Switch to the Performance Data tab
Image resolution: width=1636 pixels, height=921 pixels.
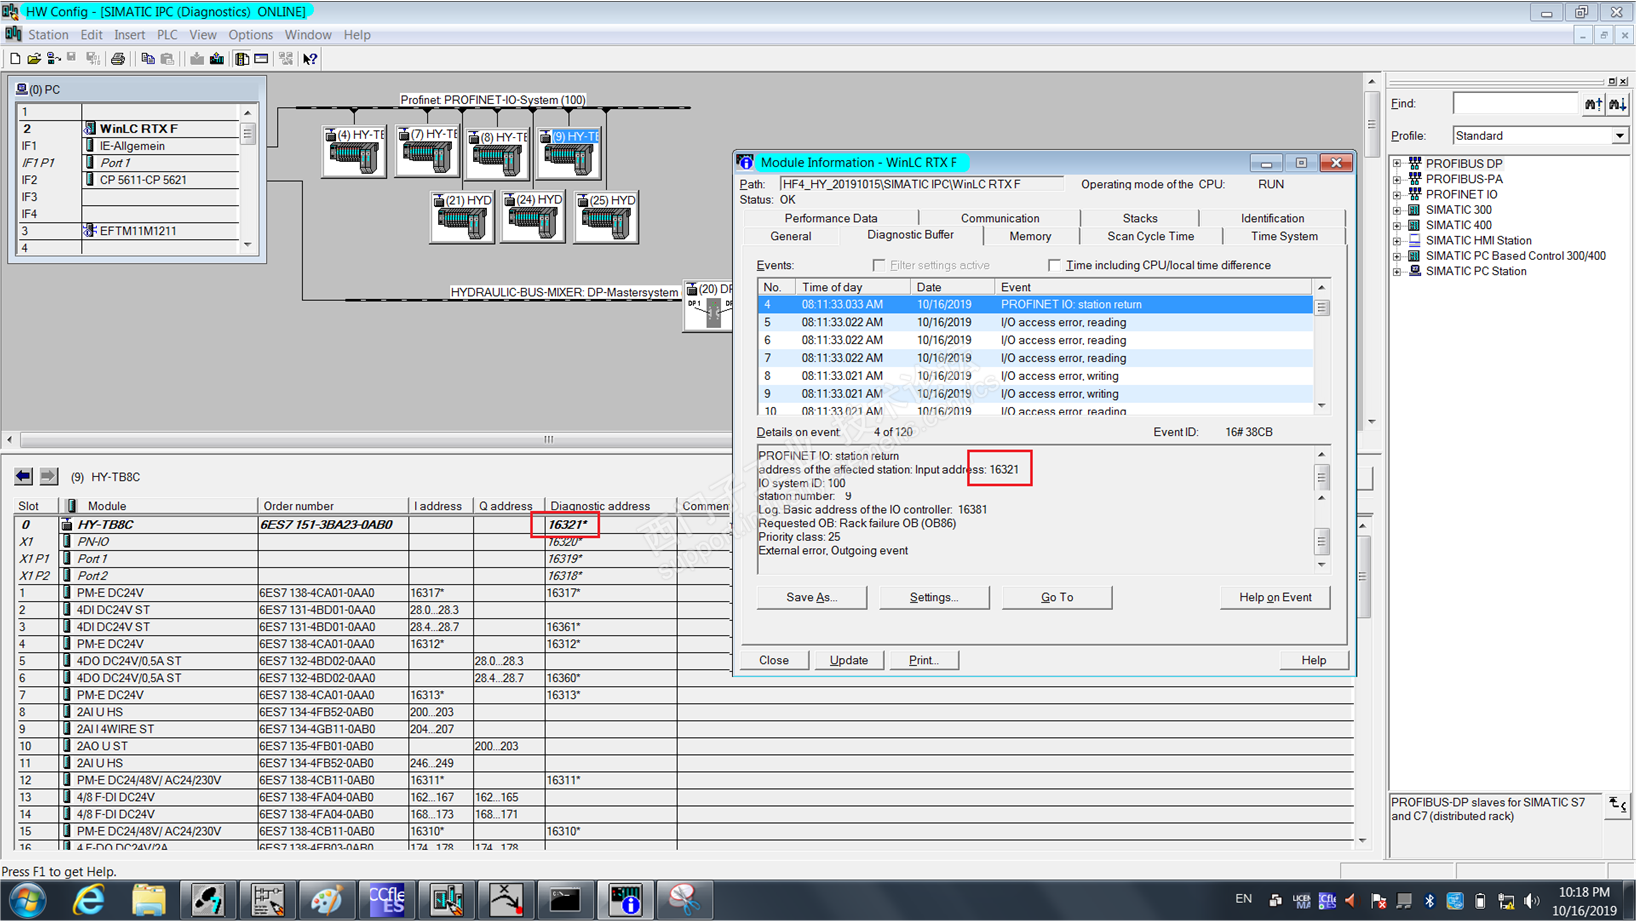coord(831,218)
